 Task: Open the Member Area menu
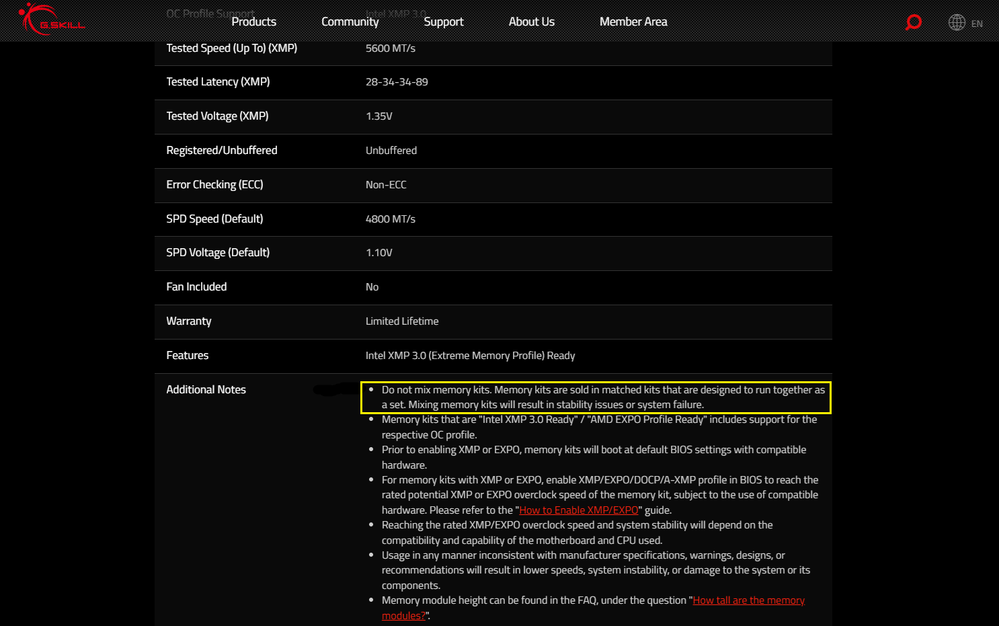[x=633, y=22]
